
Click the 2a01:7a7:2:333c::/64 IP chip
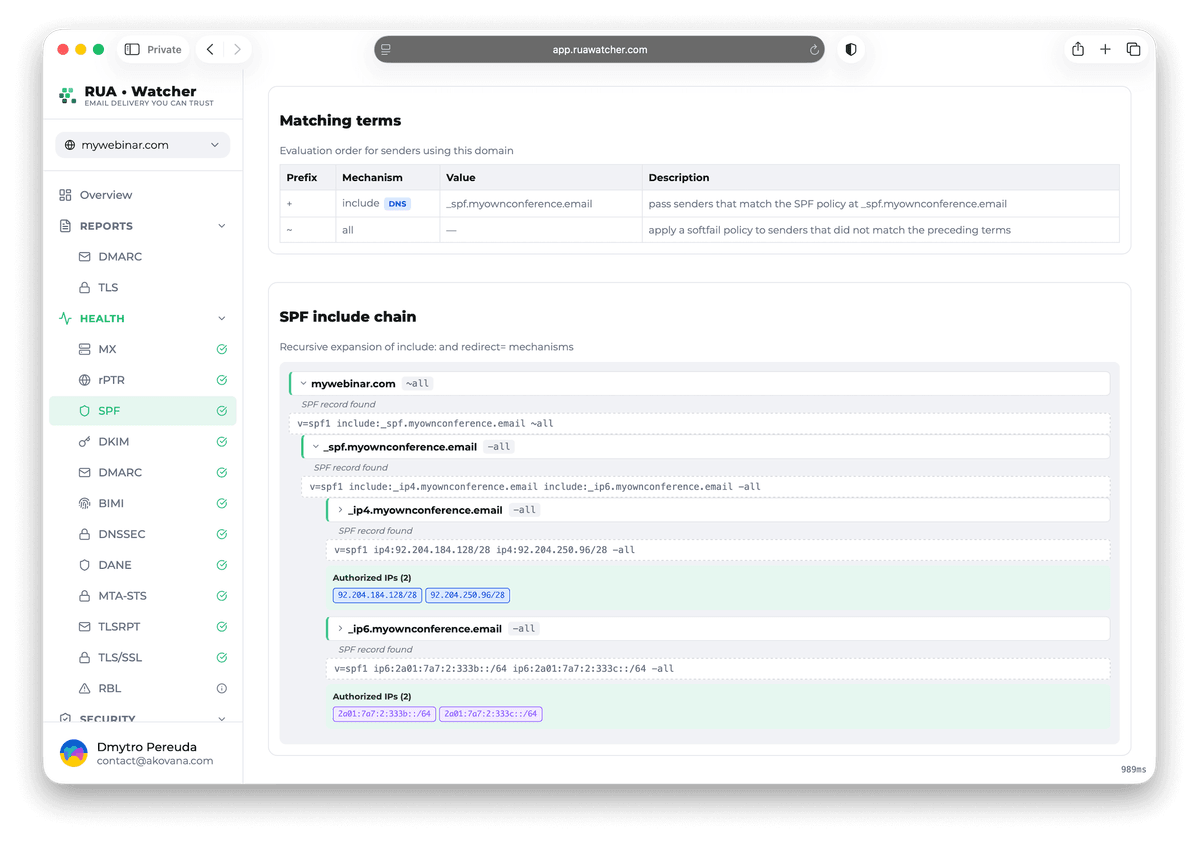491,714
